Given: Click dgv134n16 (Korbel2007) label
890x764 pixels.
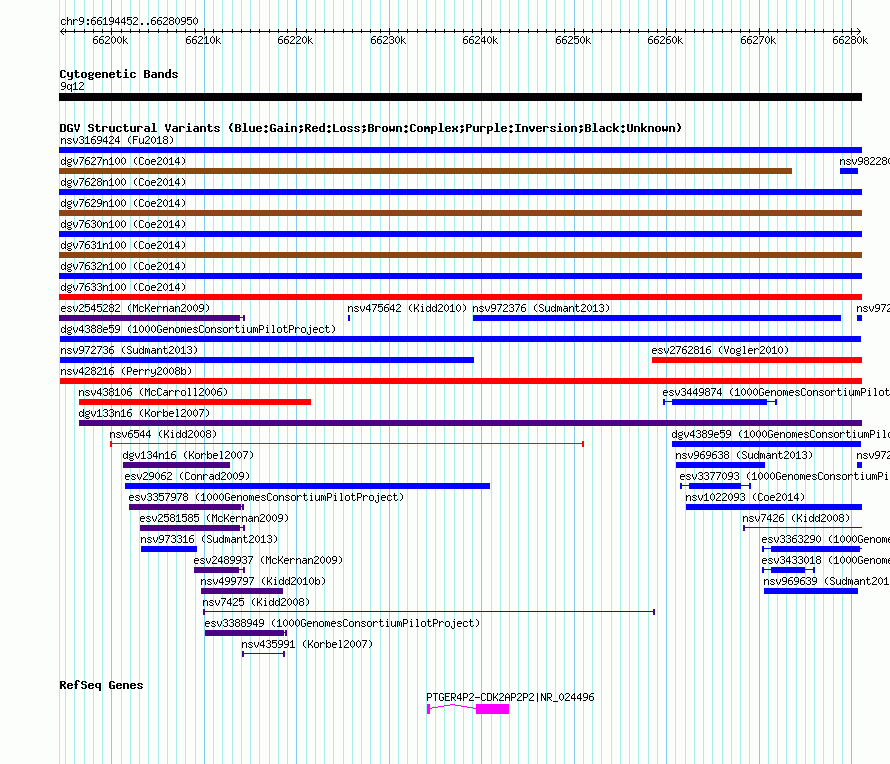Looking at the screenshot, I should click(188, 455).
